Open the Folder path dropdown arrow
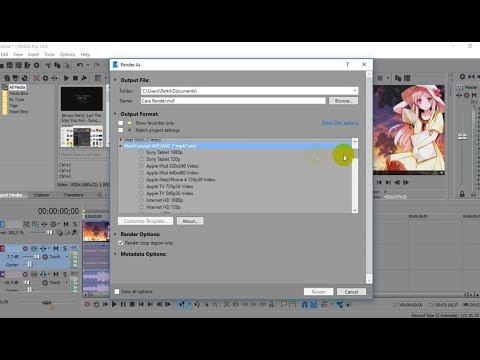The width and height of the screenshot is (480, 360). pos(355,90)
